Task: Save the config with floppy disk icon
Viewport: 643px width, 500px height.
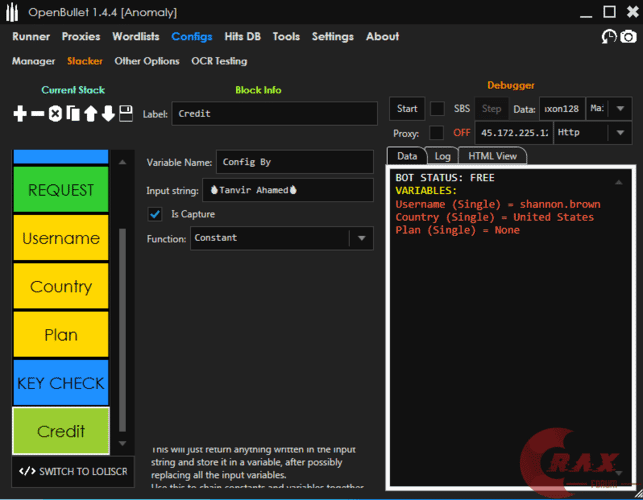Action: tap(126, 114)
